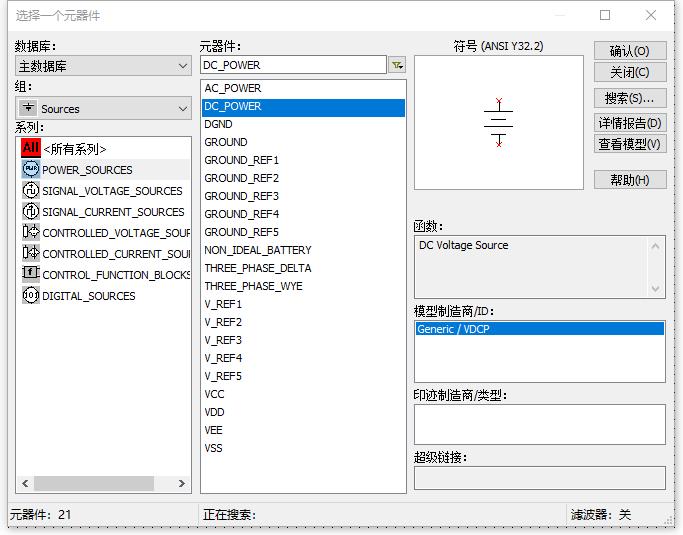This screenshot has height=535, width=683.
Task: Click the 查看模型(V) view model button
Action: tap(630, 144)
